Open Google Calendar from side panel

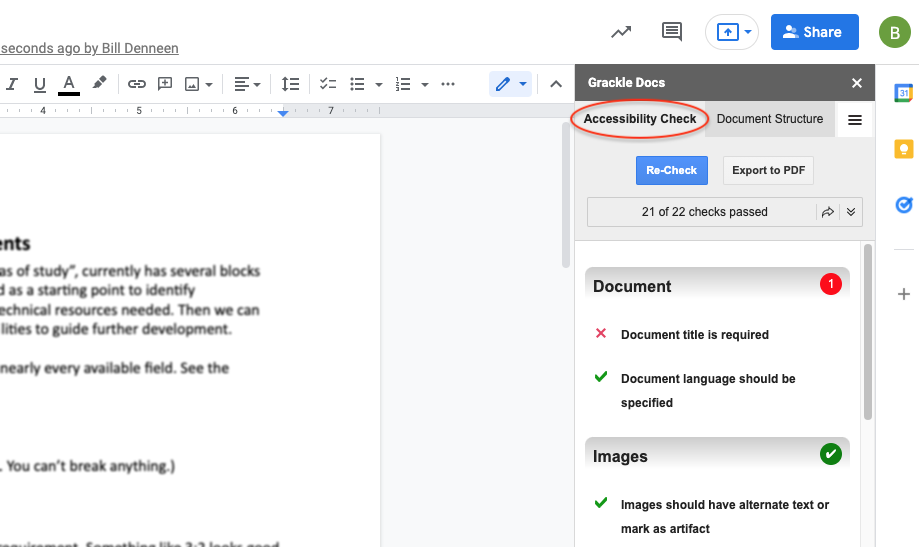pyautogui.click(x=903, y=93)
